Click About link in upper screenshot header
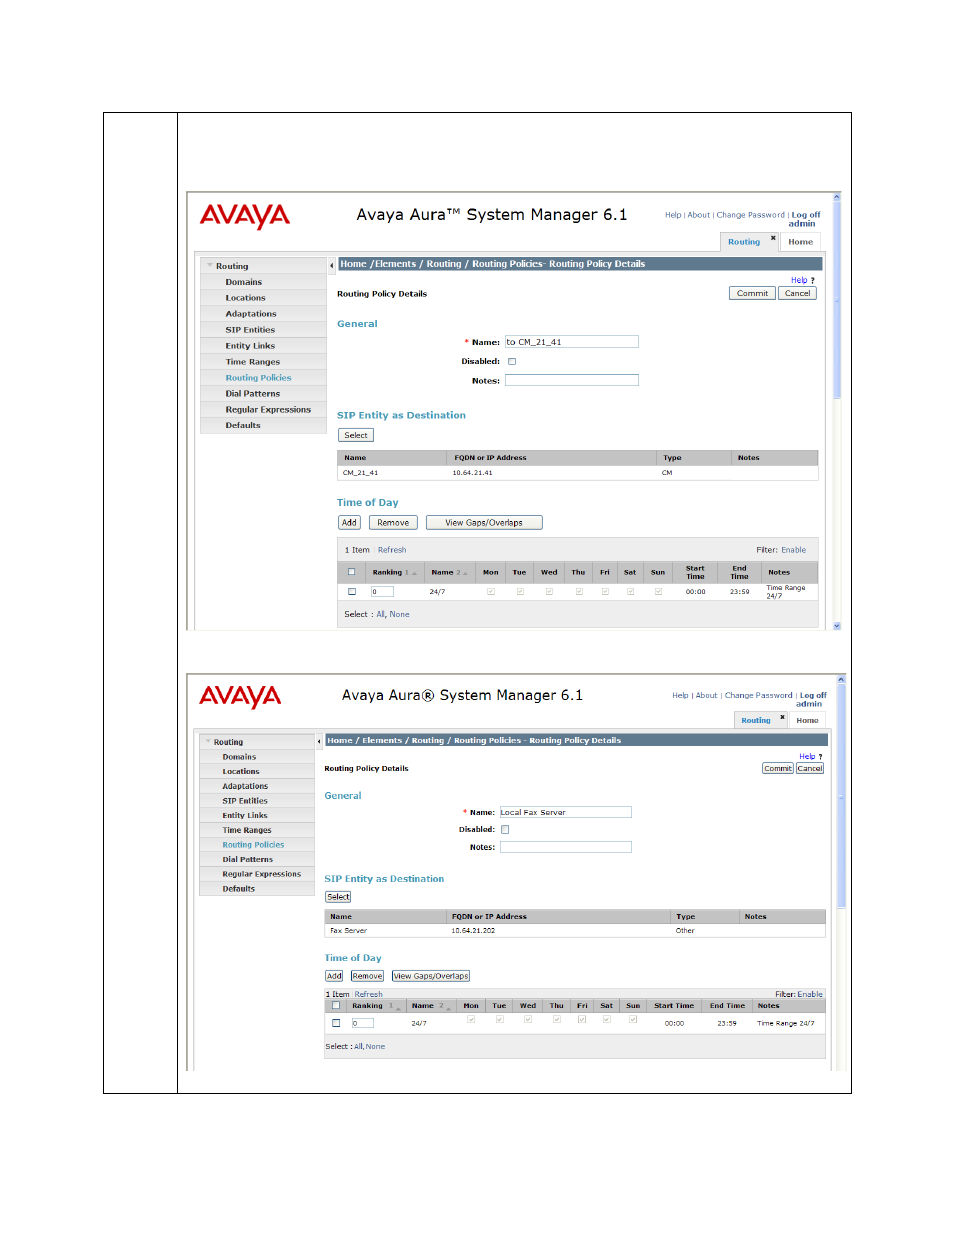 699,215
